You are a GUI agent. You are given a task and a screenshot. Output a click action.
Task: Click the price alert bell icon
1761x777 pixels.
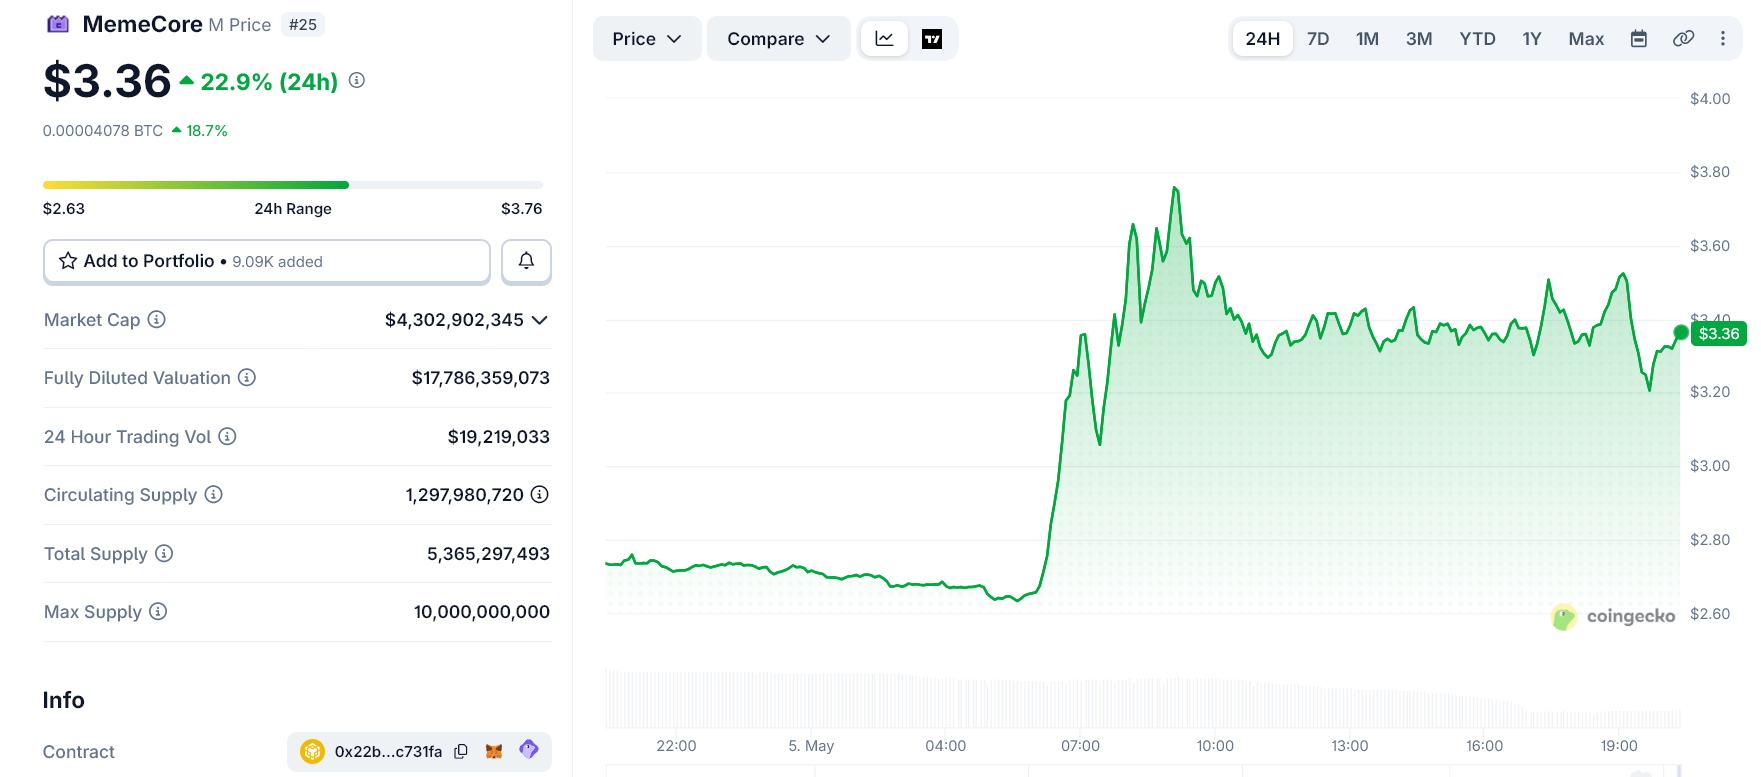click(x=526, y=261)
